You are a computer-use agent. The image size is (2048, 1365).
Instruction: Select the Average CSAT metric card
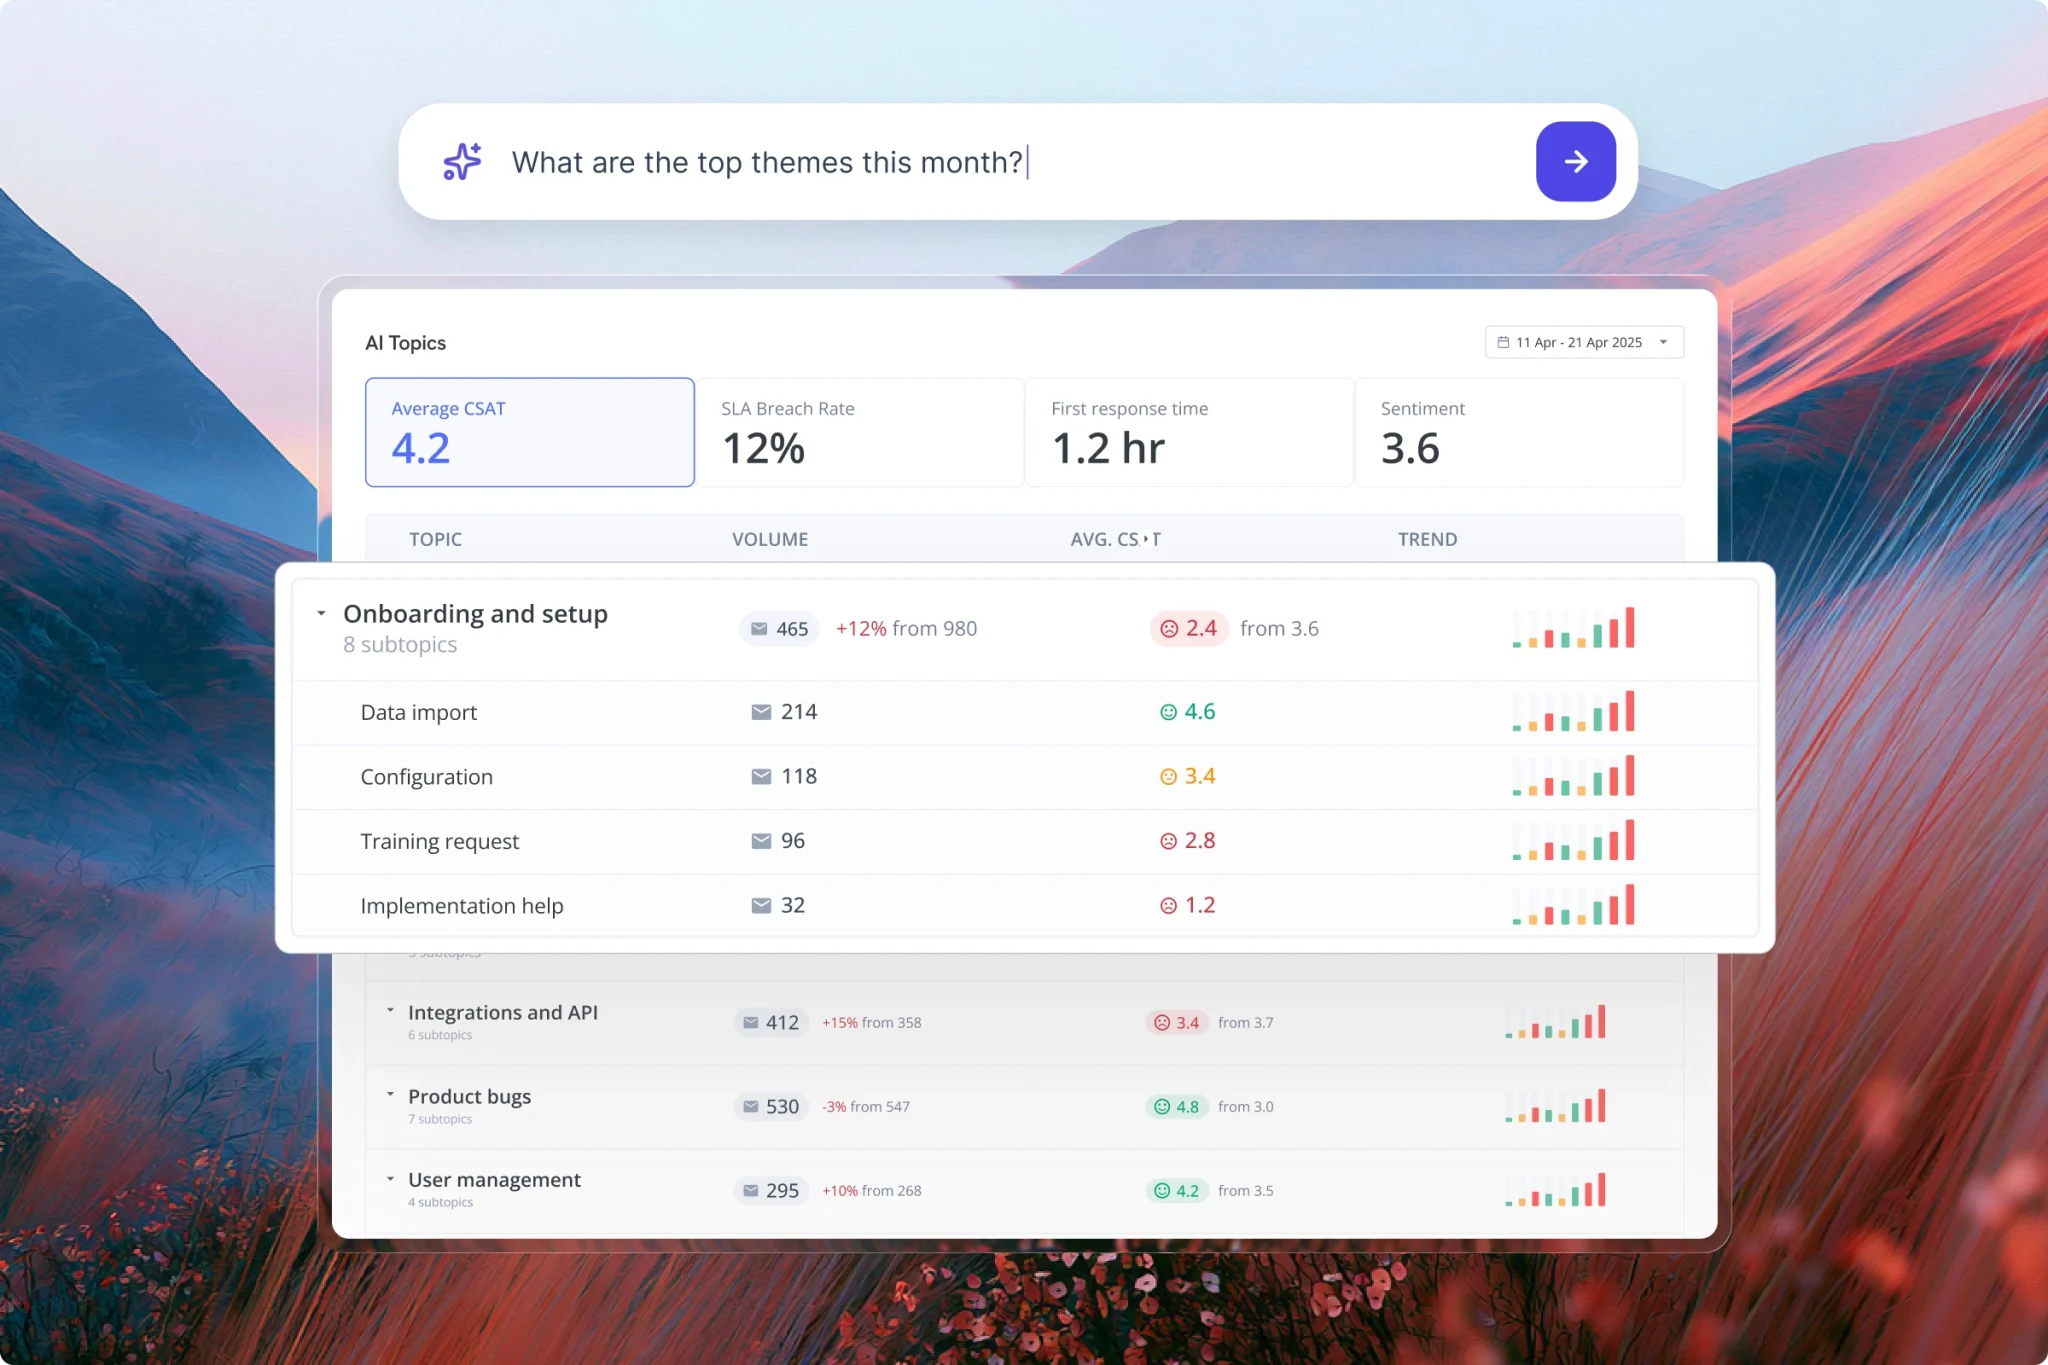click(x=529, y=432)
